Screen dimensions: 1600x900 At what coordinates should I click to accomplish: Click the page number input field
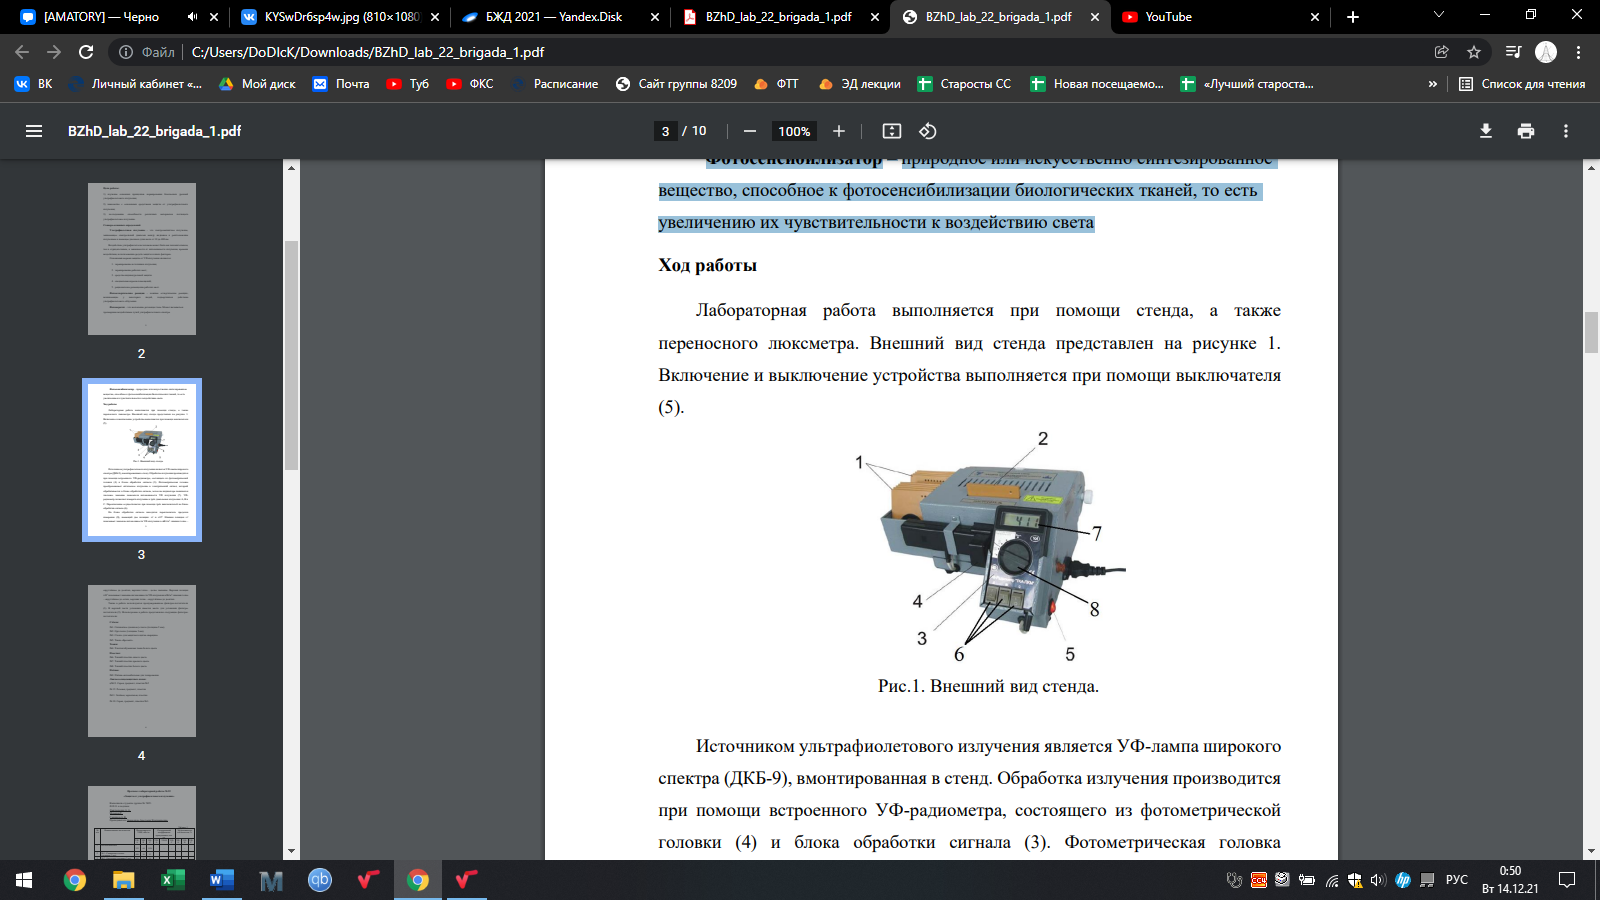(666, 131)
